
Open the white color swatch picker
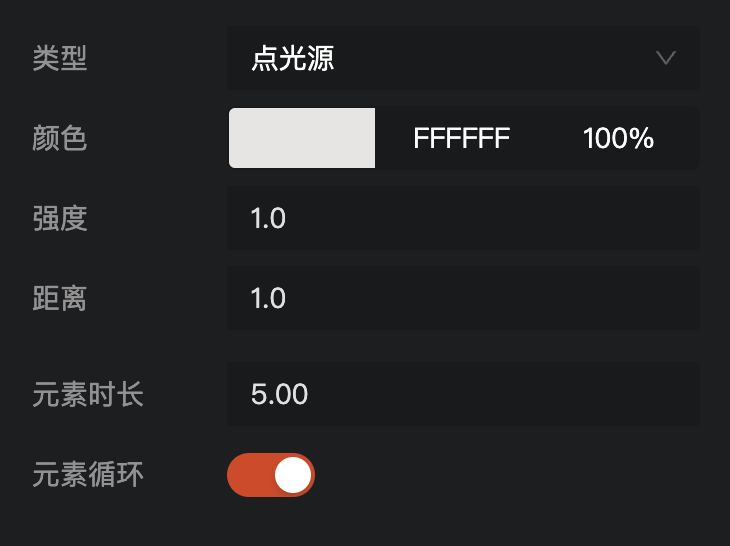click(302, 138)
